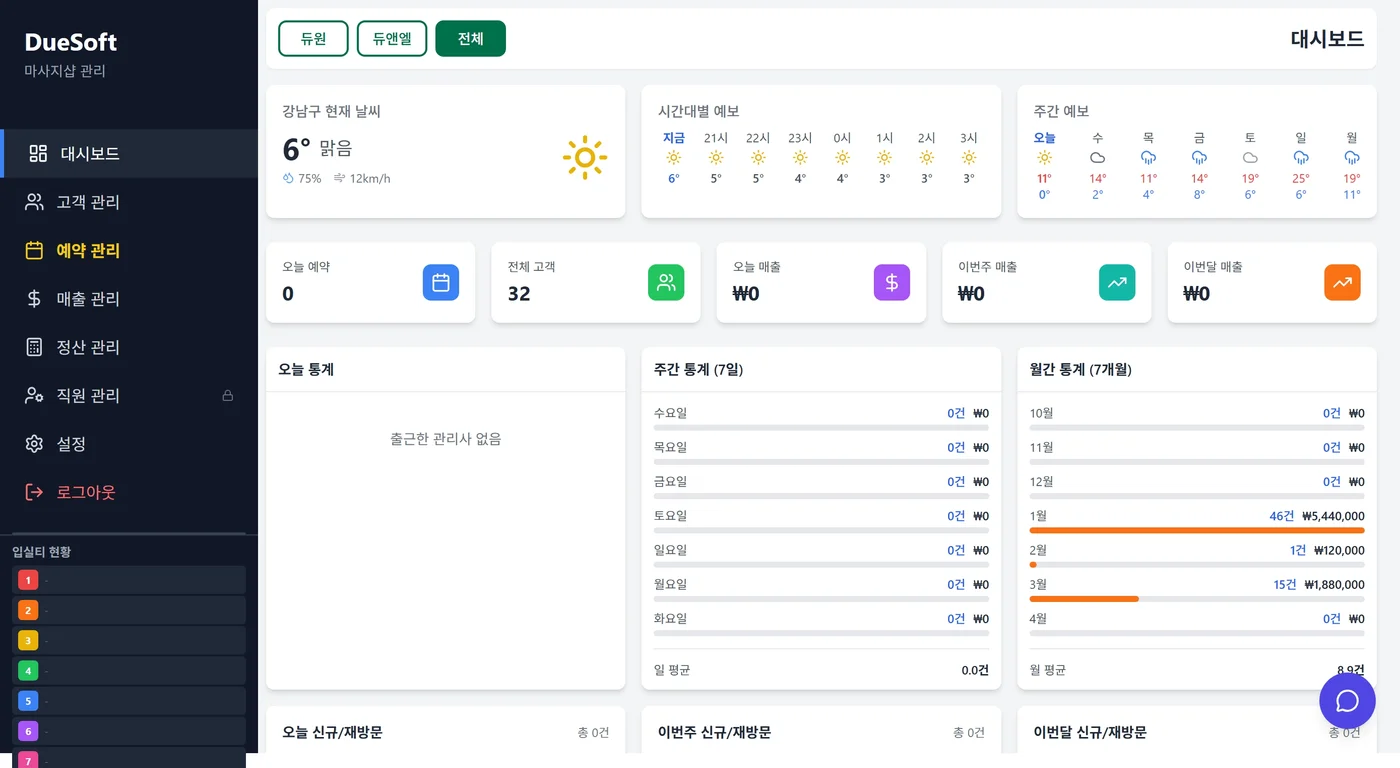
Task: Click the 23시 hourly forecast column
Action: (x=800, y=158)
